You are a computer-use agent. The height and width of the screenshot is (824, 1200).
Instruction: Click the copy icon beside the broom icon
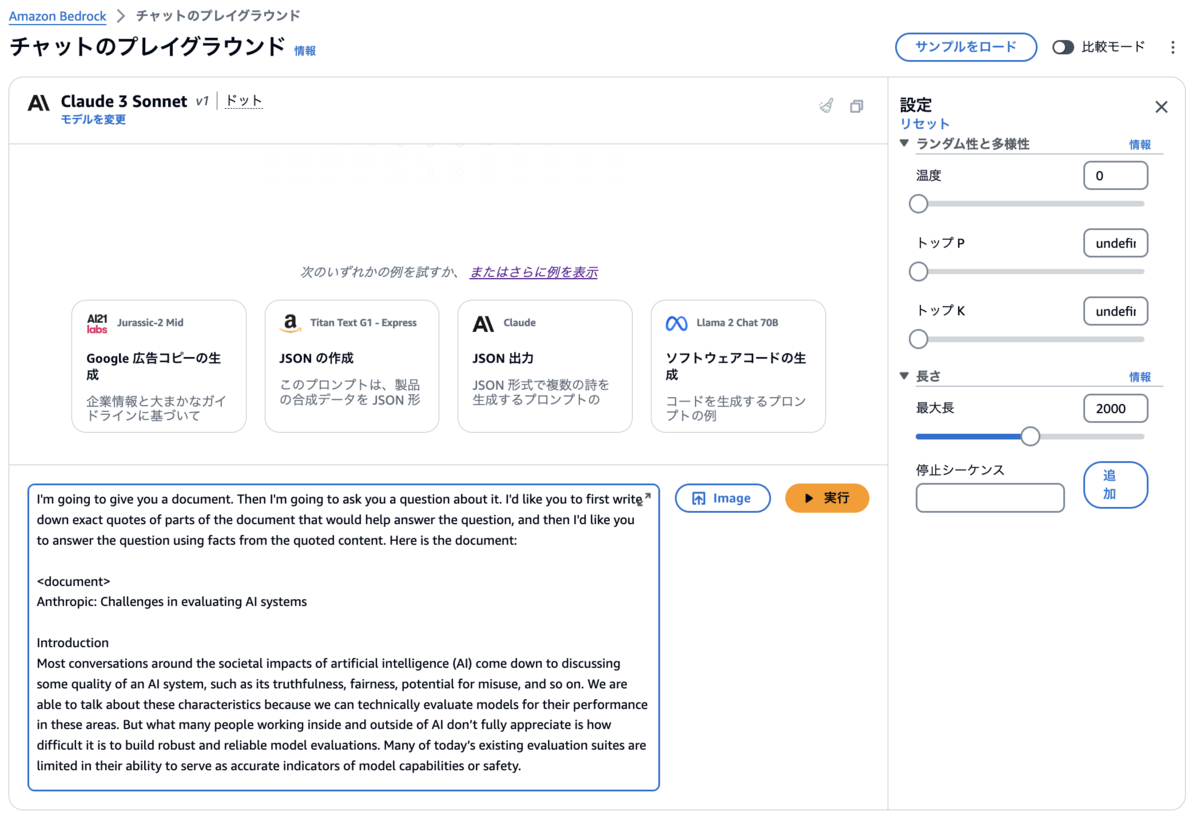857,105
